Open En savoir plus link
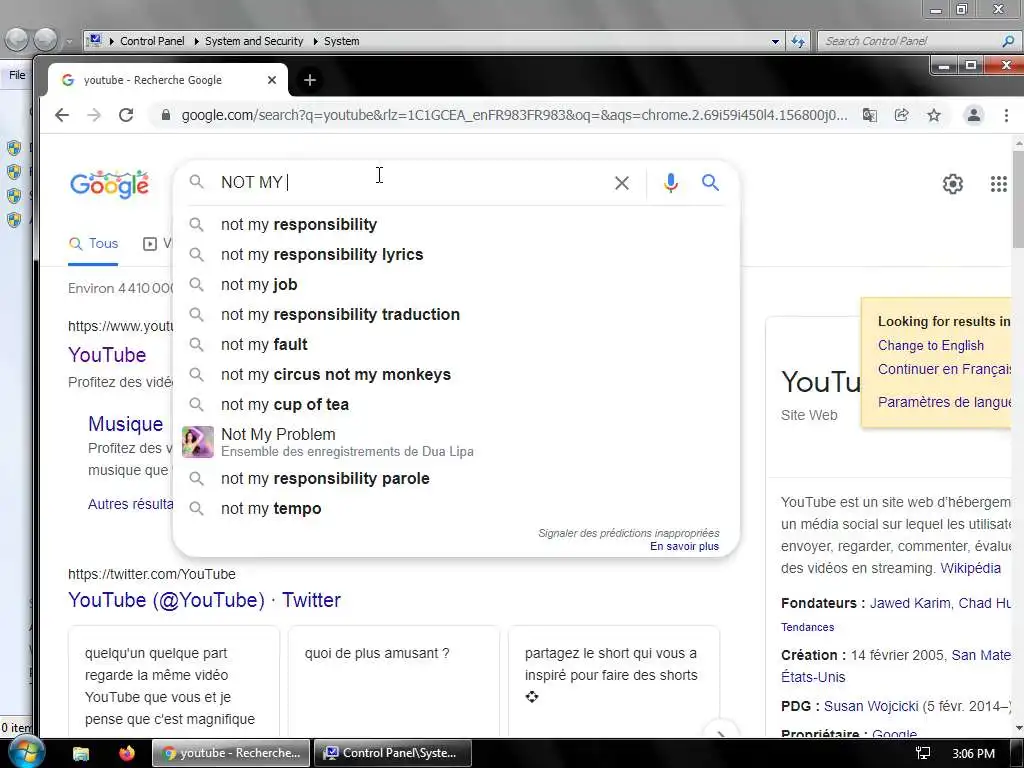The image size is (1024, 768). 684,546
